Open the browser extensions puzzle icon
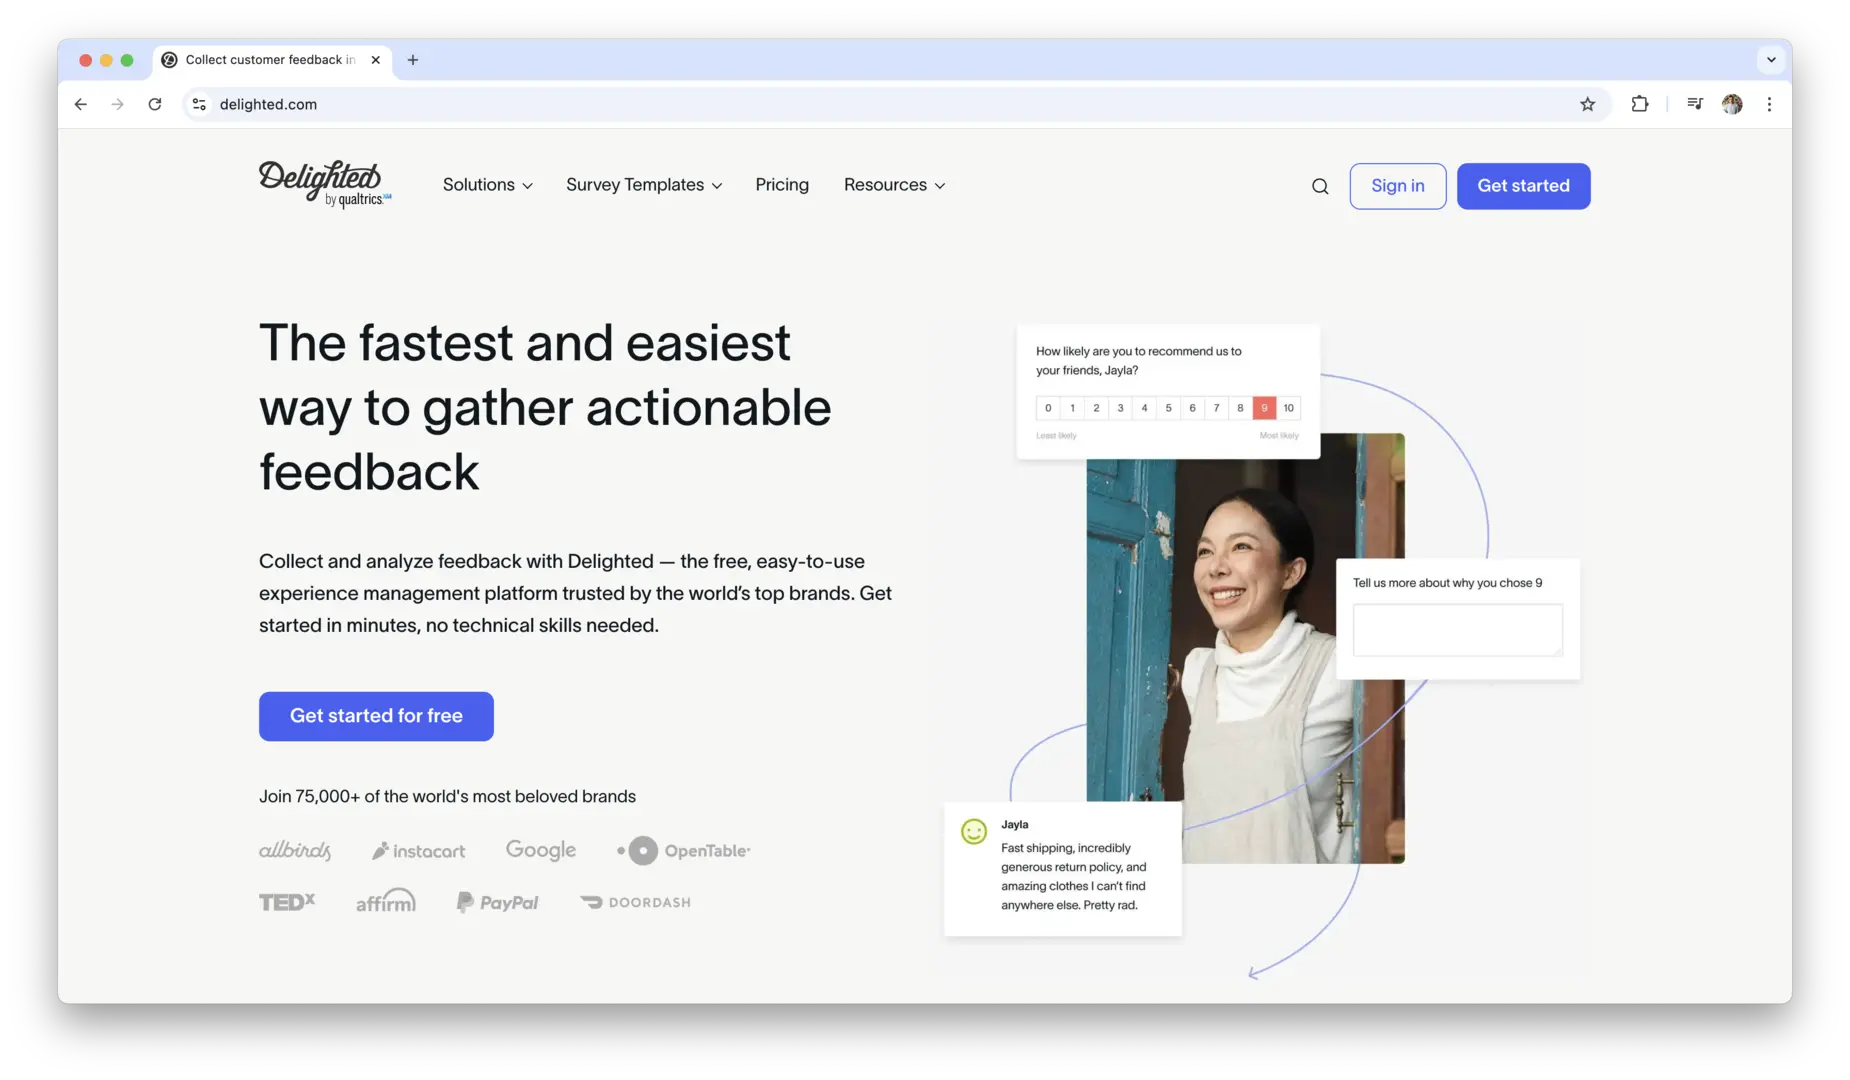This screenshot has width=1850, height=1080. coord(1639,104)
